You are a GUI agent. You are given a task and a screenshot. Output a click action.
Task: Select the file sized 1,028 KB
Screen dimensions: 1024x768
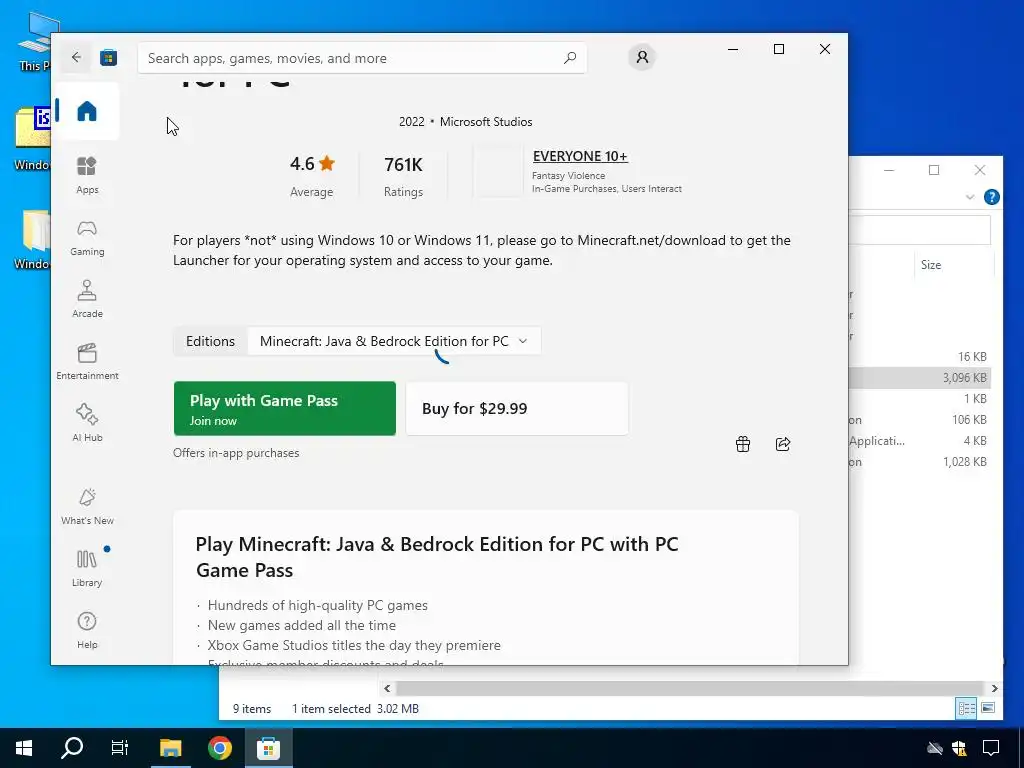[920, 461]
